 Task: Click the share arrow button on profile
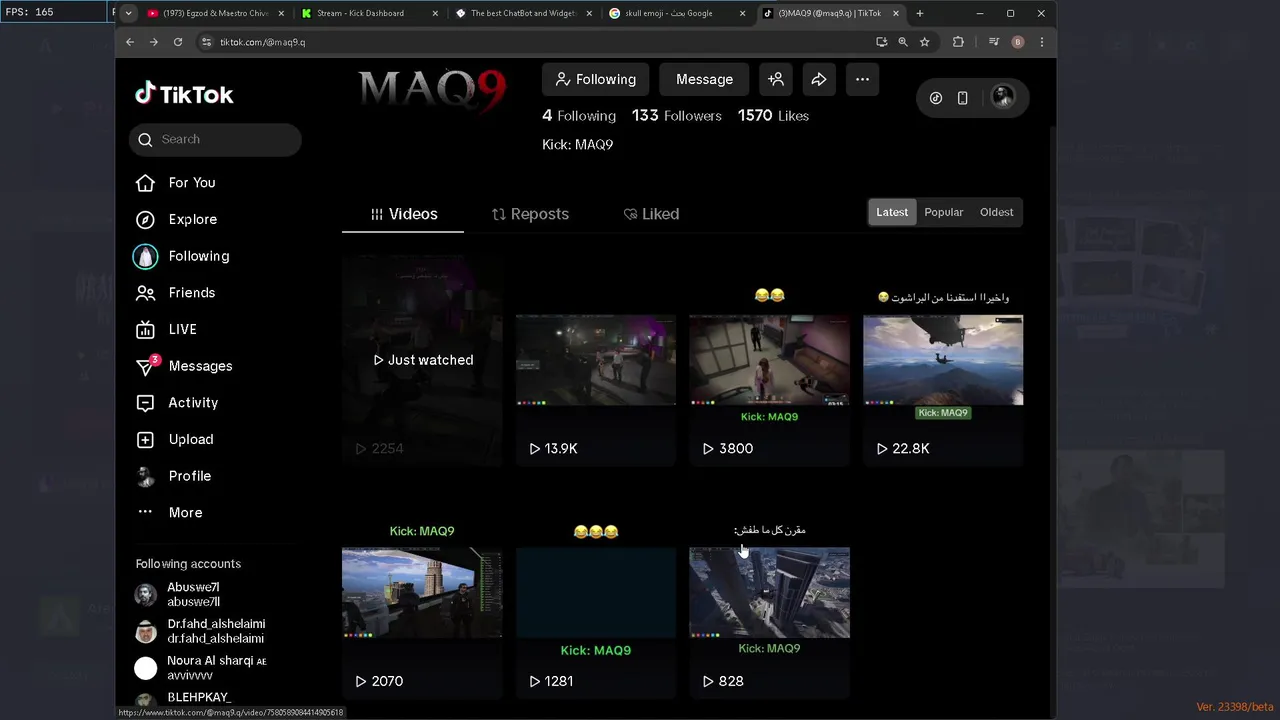819,79
